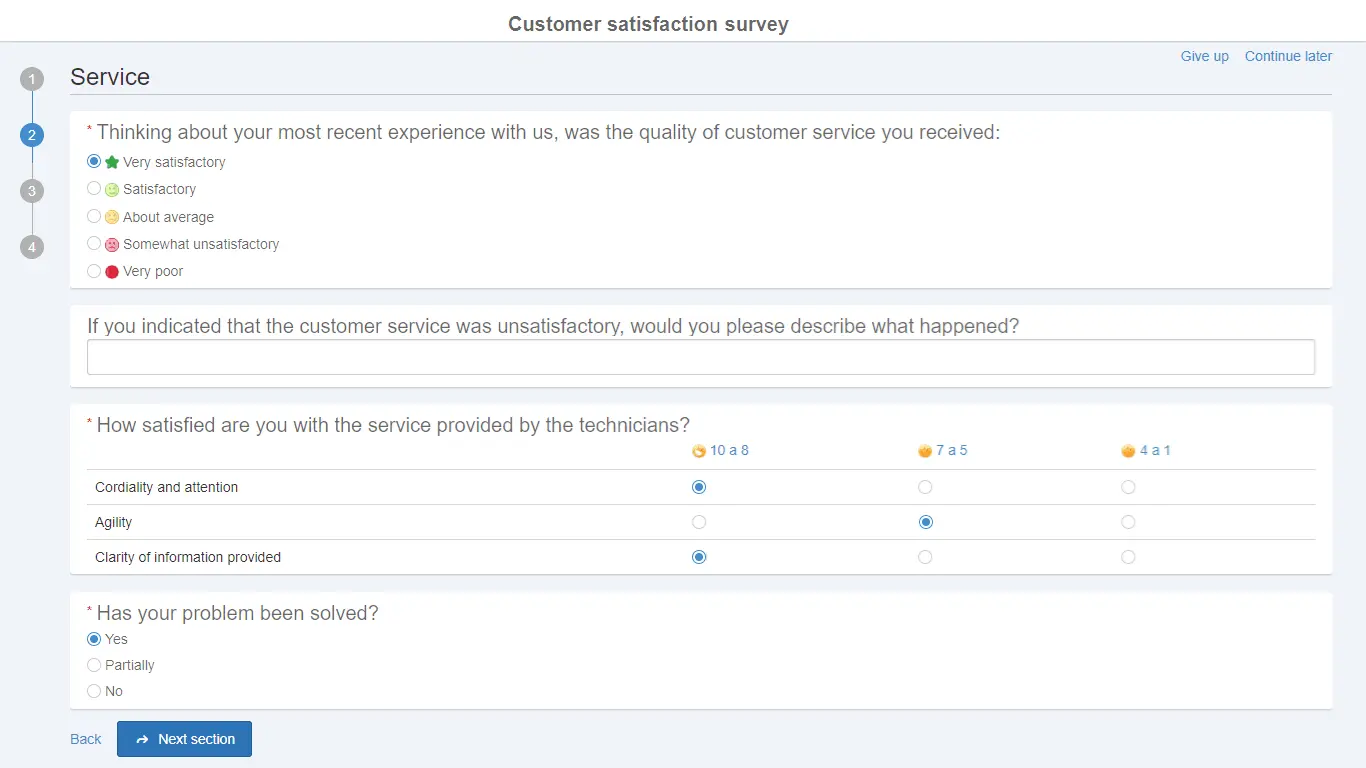Screen dimensions: 1366x768
Task: Navigate to survey step 3
Action: click(x=31, y=190)
